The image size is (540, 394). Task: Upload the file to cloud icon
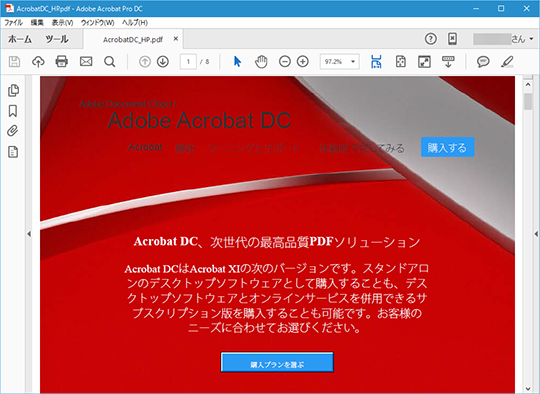click(38, 62)
